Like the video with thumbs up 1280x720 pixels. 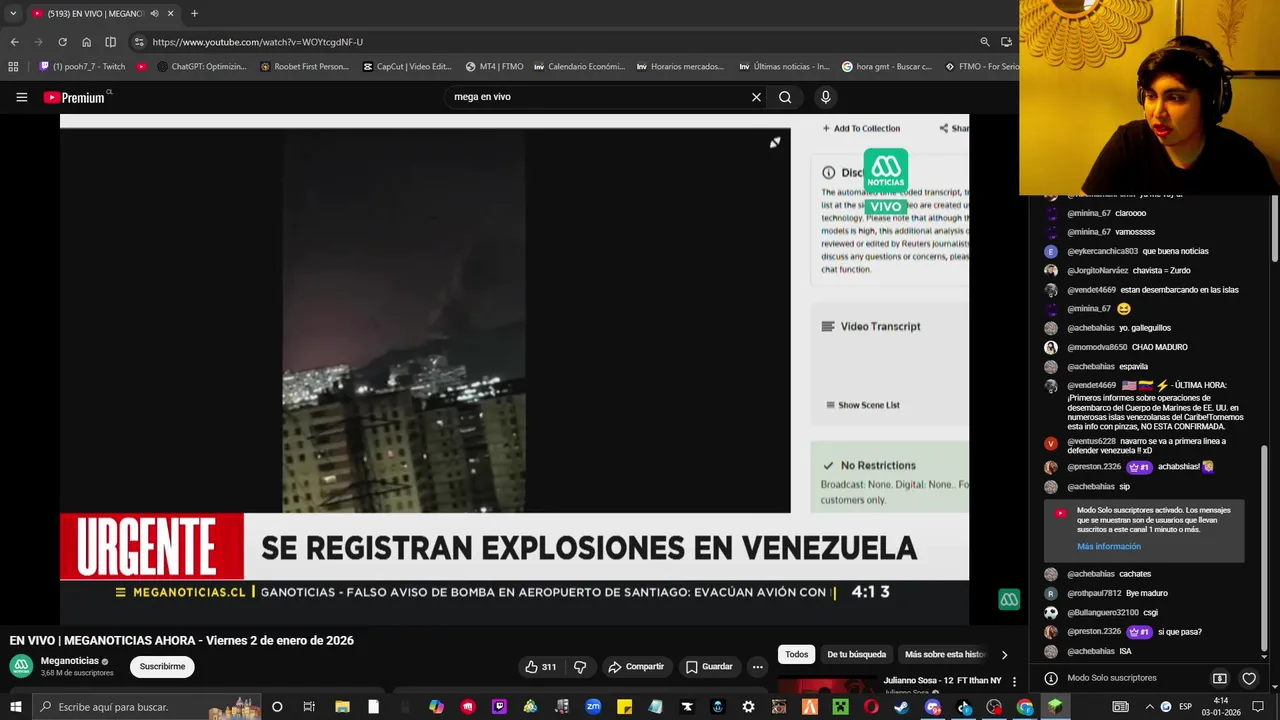pyautogui.click(x=541, y=667)
